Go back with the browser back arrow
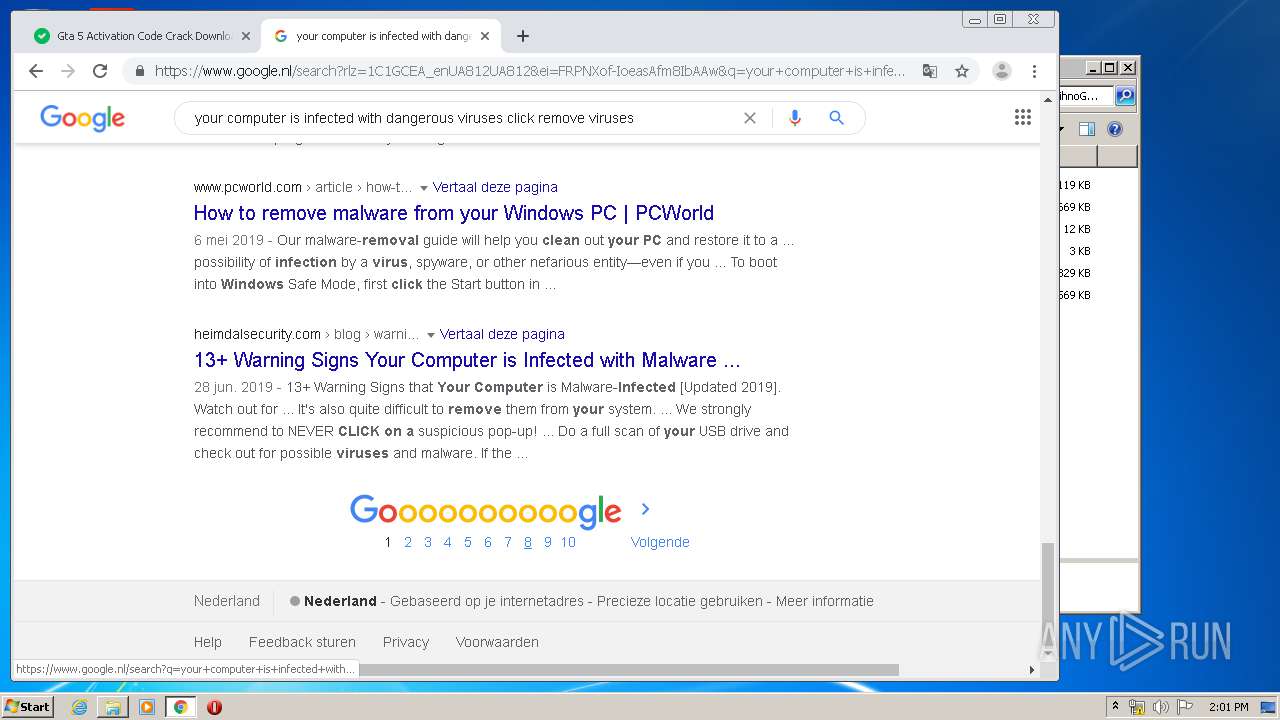 tap(36, 71)
